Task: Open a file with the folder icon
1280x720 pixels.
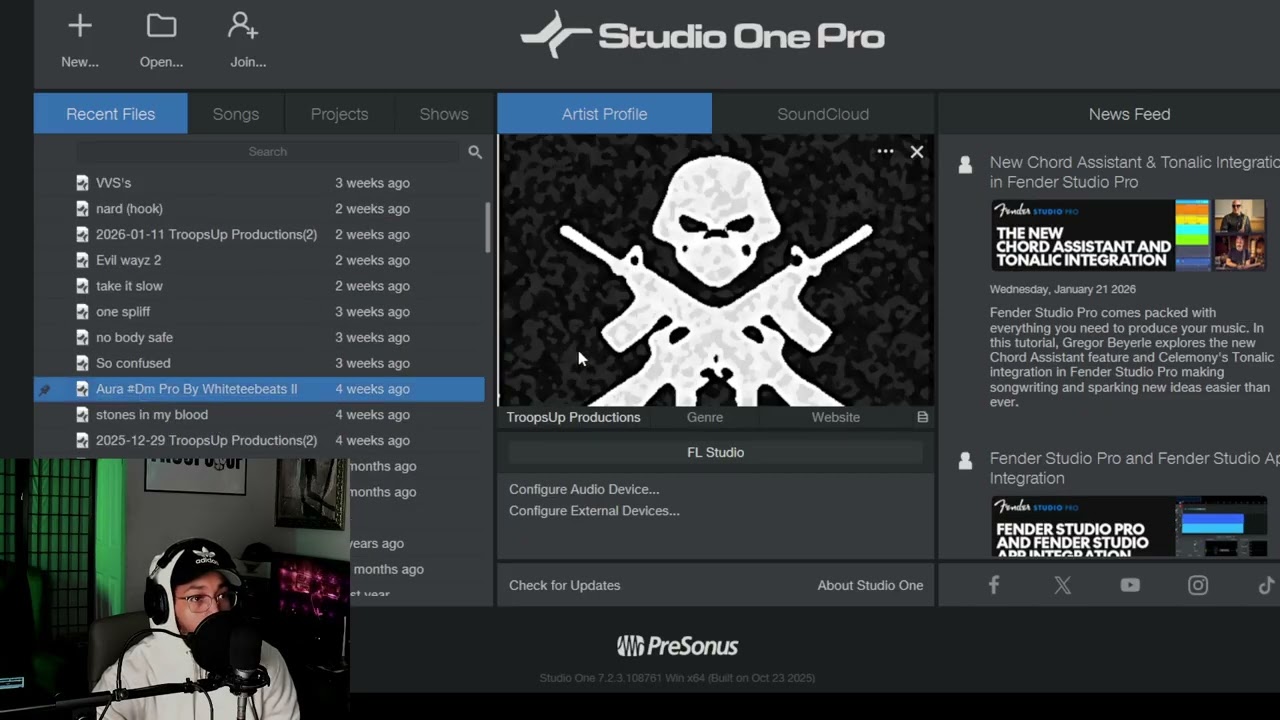Action: [161, 26]
